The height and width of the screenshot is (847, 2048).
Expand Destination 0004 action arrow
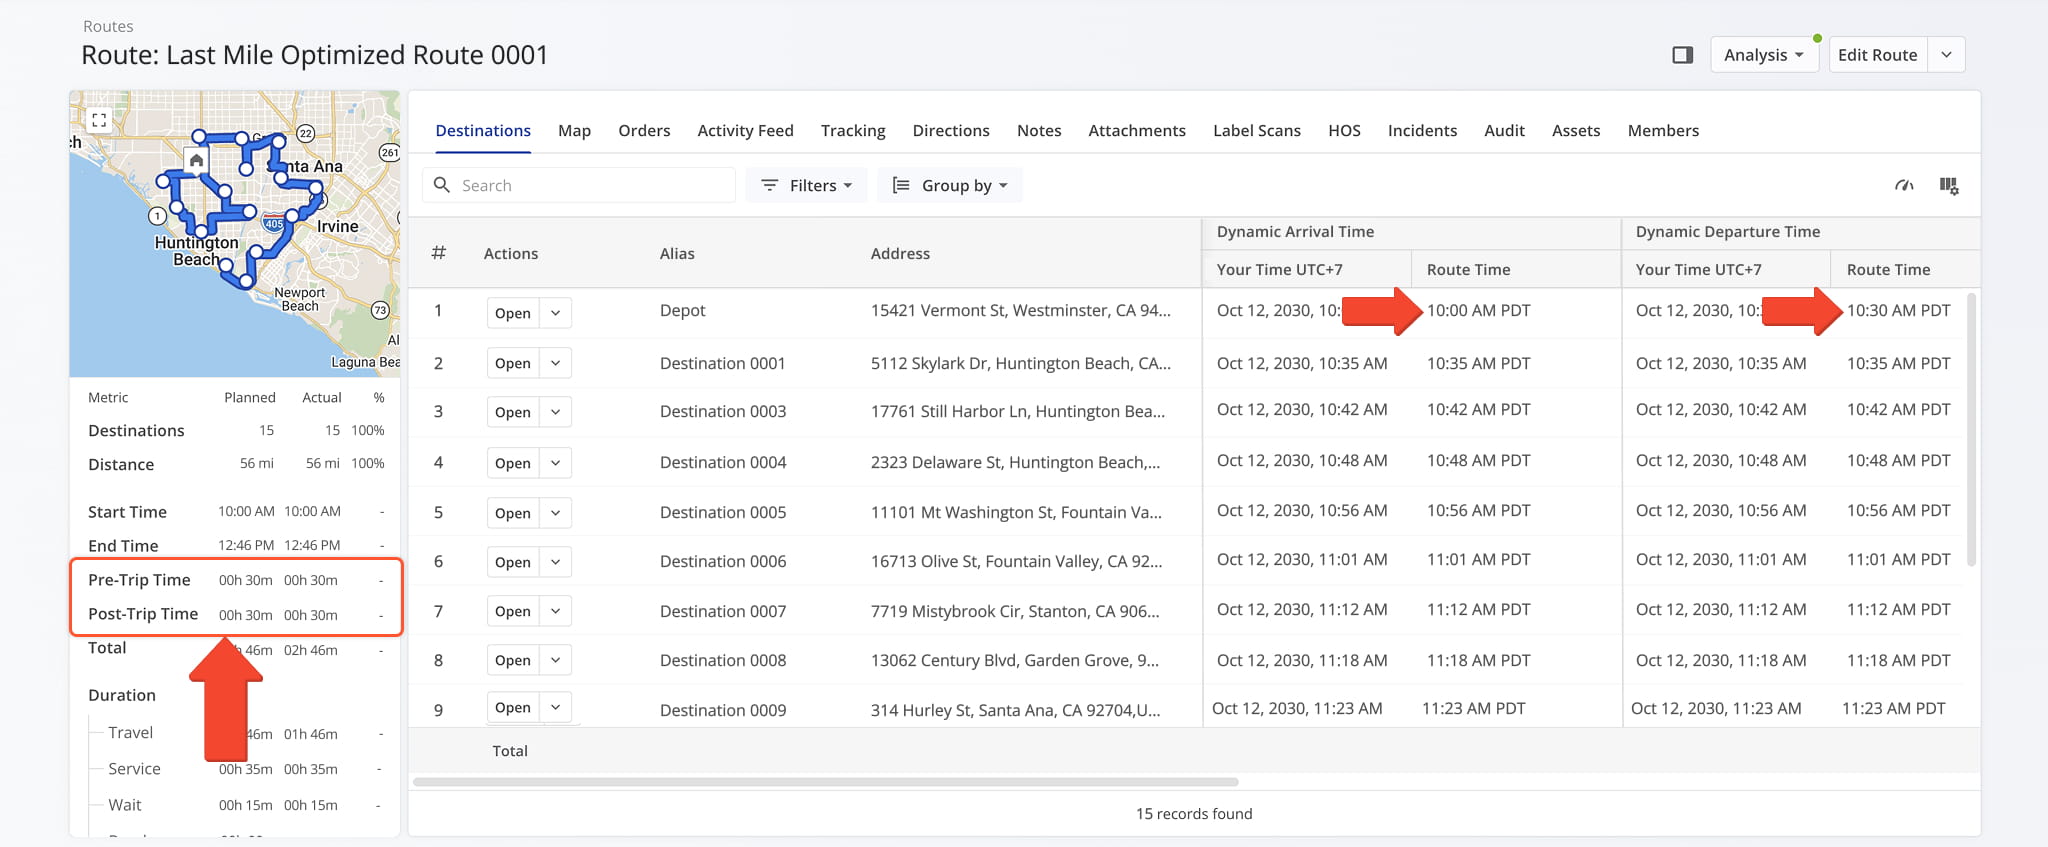[x=555, y=463]
